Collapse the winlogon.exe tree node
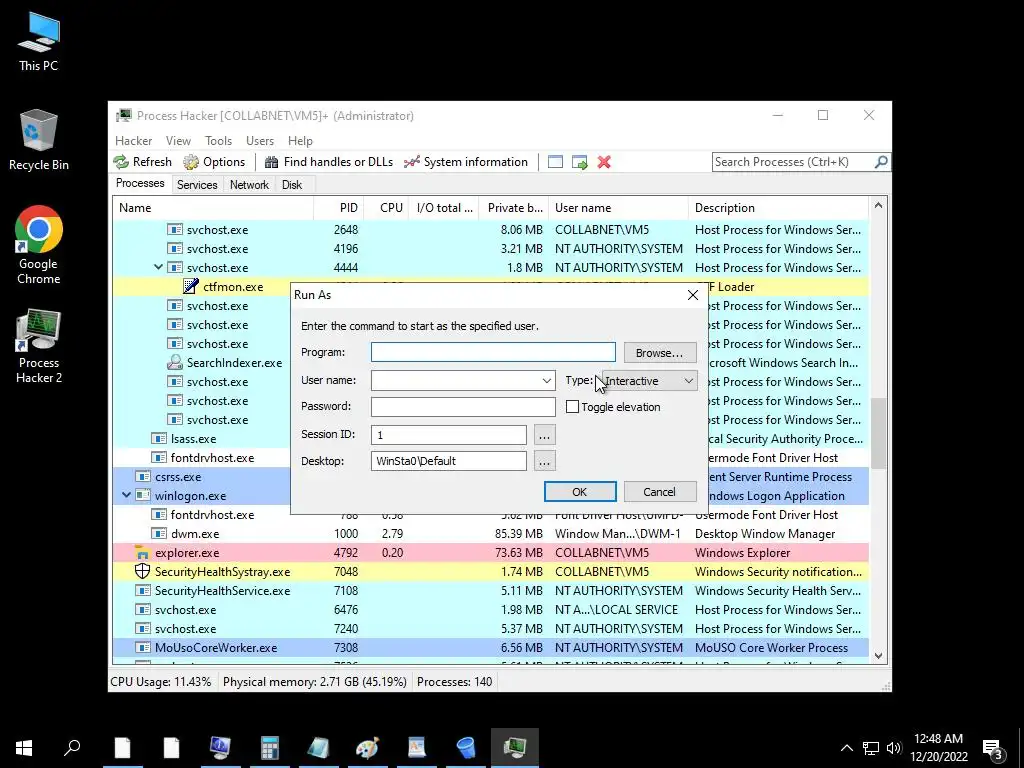1024x768 pixels. (126, 496)
